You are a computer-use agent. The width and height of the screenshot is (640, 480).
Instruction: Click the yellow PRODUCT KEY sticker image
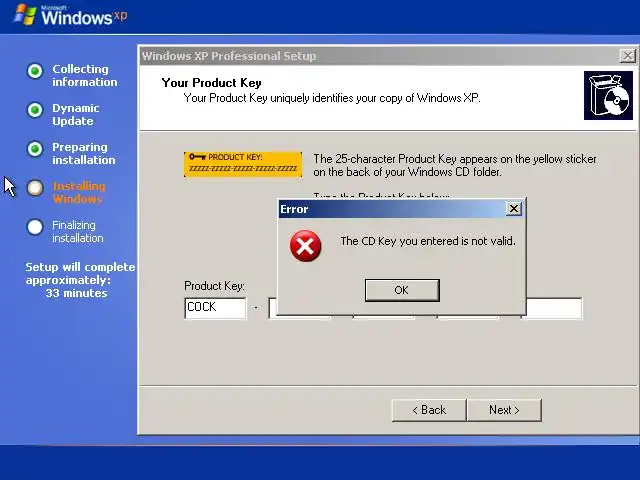click(x=243, y=164)
